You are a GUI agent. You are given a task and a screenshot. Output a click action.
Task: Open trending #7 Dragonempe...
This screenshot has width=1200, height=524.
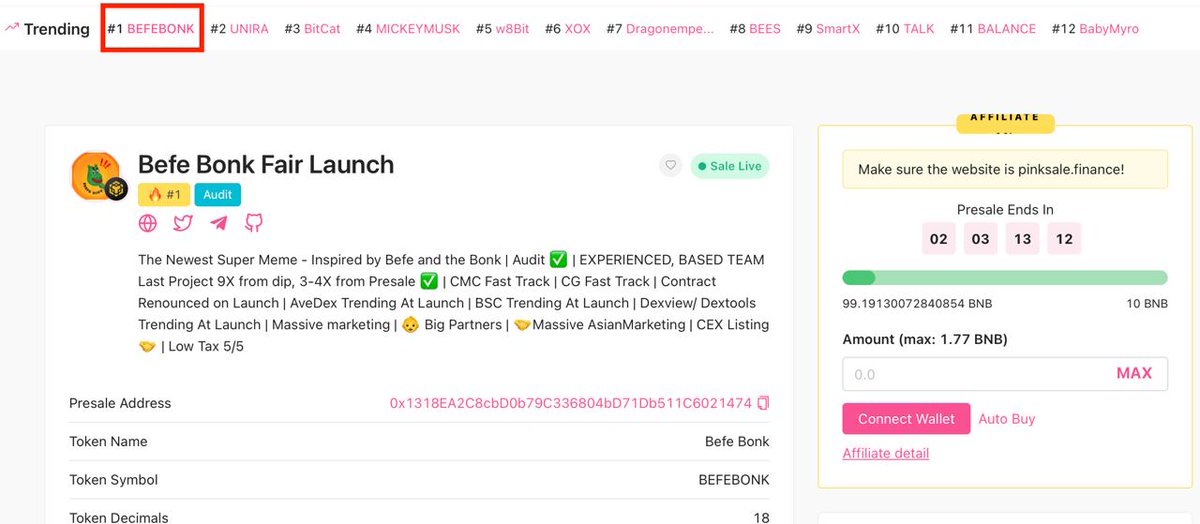(660, 29)
